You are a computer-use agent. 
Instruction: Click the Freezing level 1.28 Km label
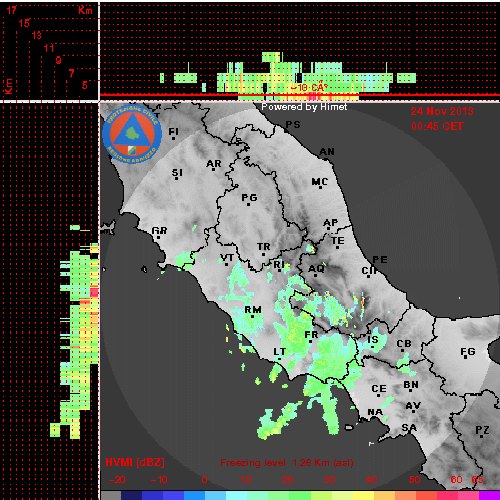[287, 463]
